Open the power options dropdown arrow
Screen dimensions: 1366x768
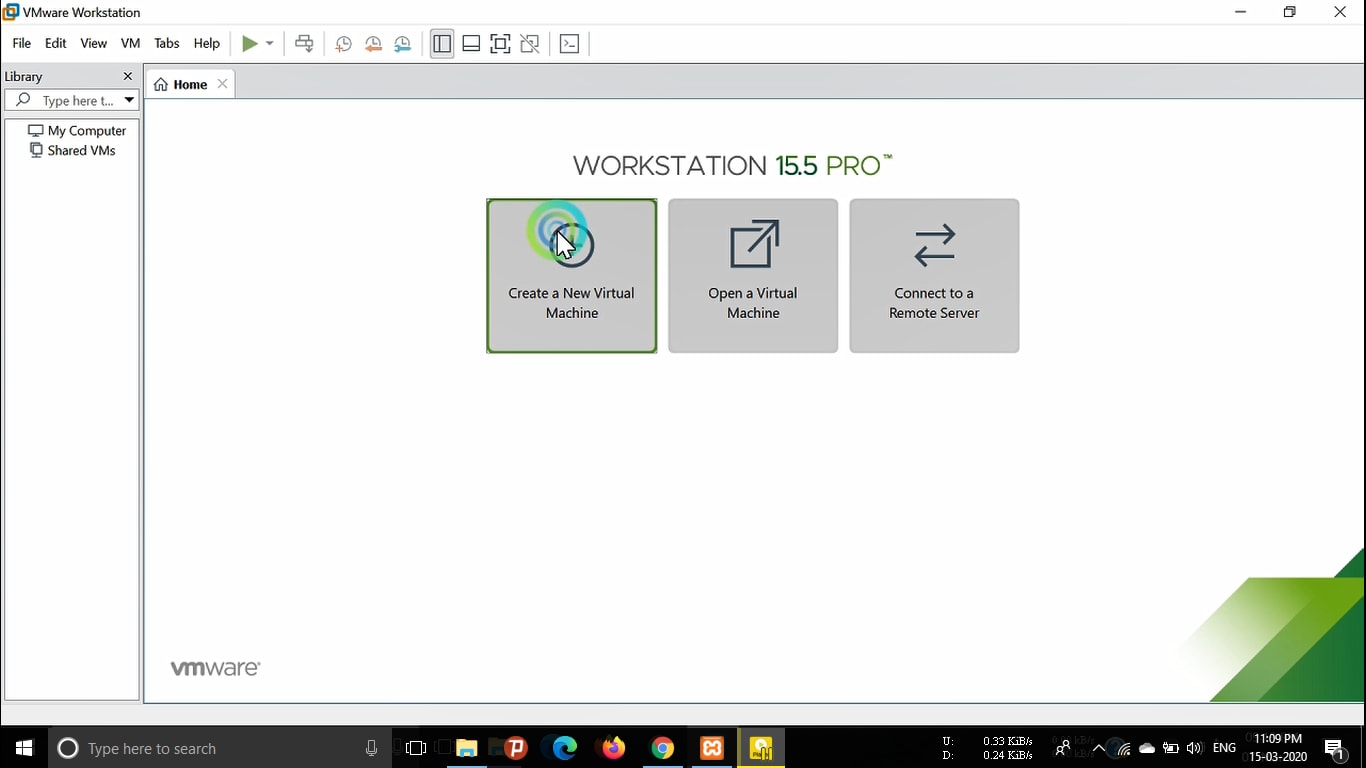270,44
